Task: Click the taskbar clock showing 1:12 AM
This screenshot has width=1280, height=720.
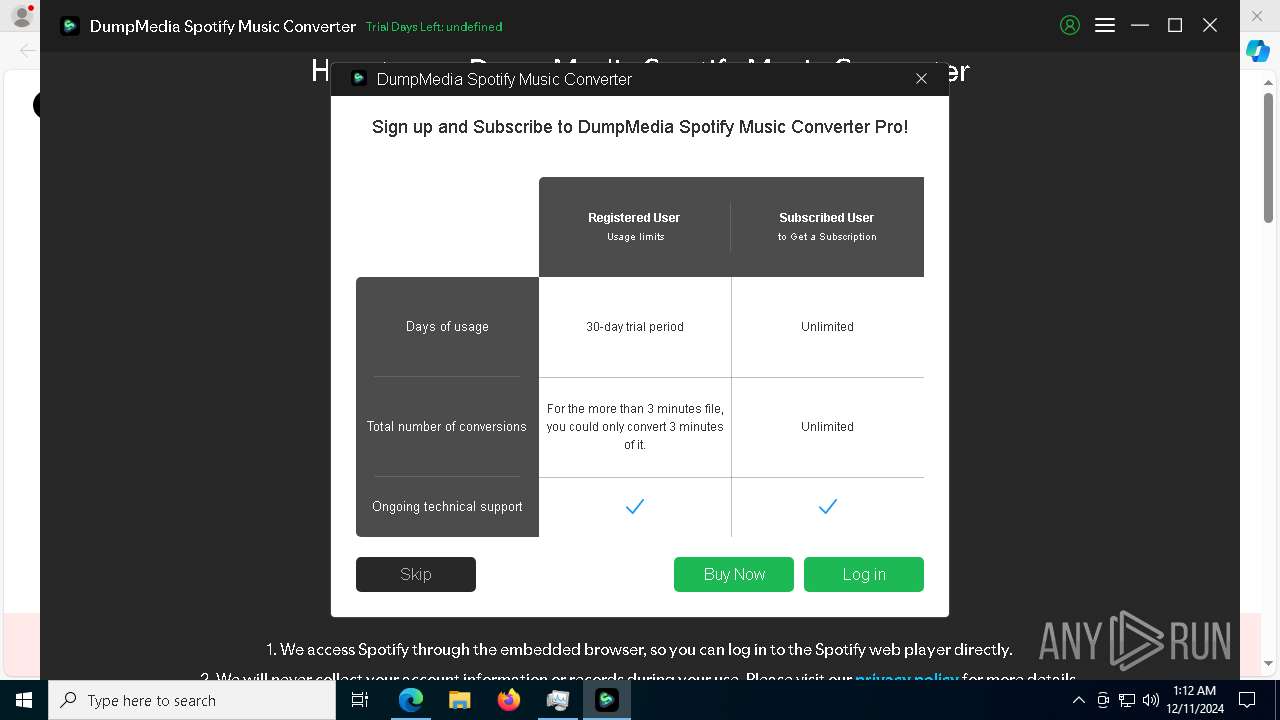Action: point(1194,700)
